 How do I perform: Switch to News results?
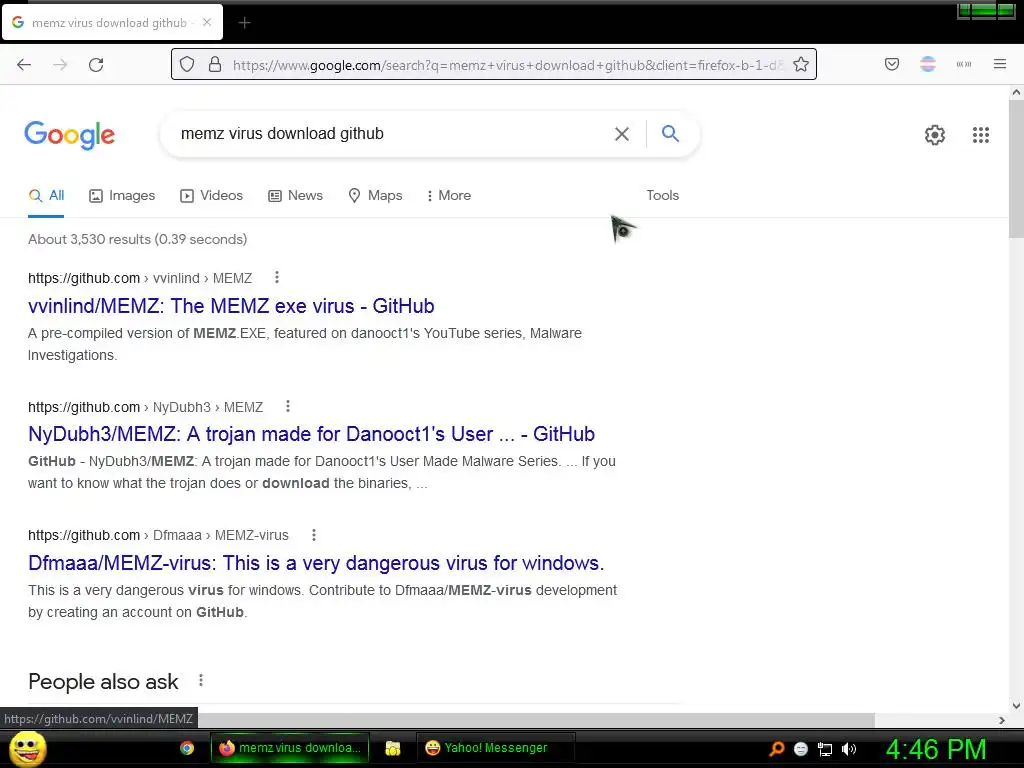[295, 195]
